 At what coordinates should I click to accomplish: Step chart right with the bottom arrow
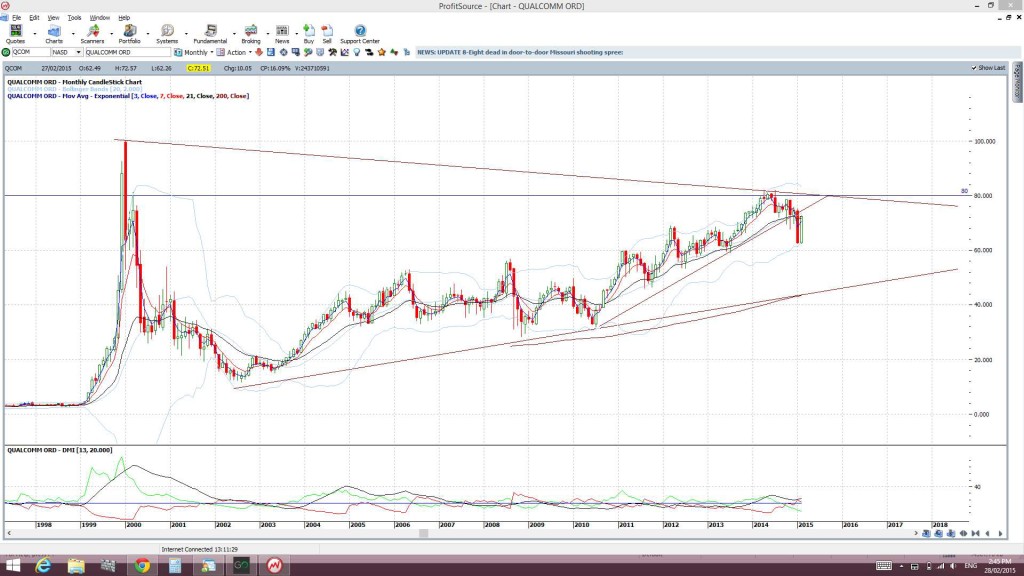coord(1000,534)
